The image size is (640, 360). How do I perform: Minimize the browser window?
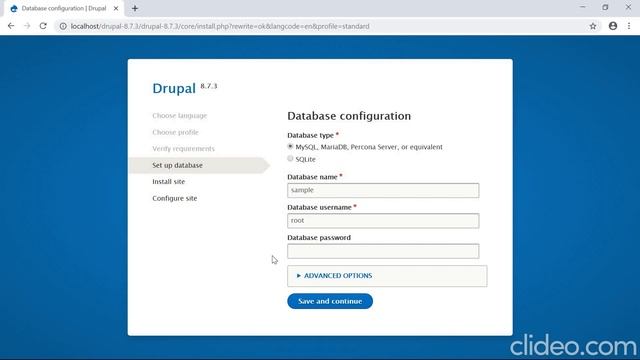click(x=582, y=7)
